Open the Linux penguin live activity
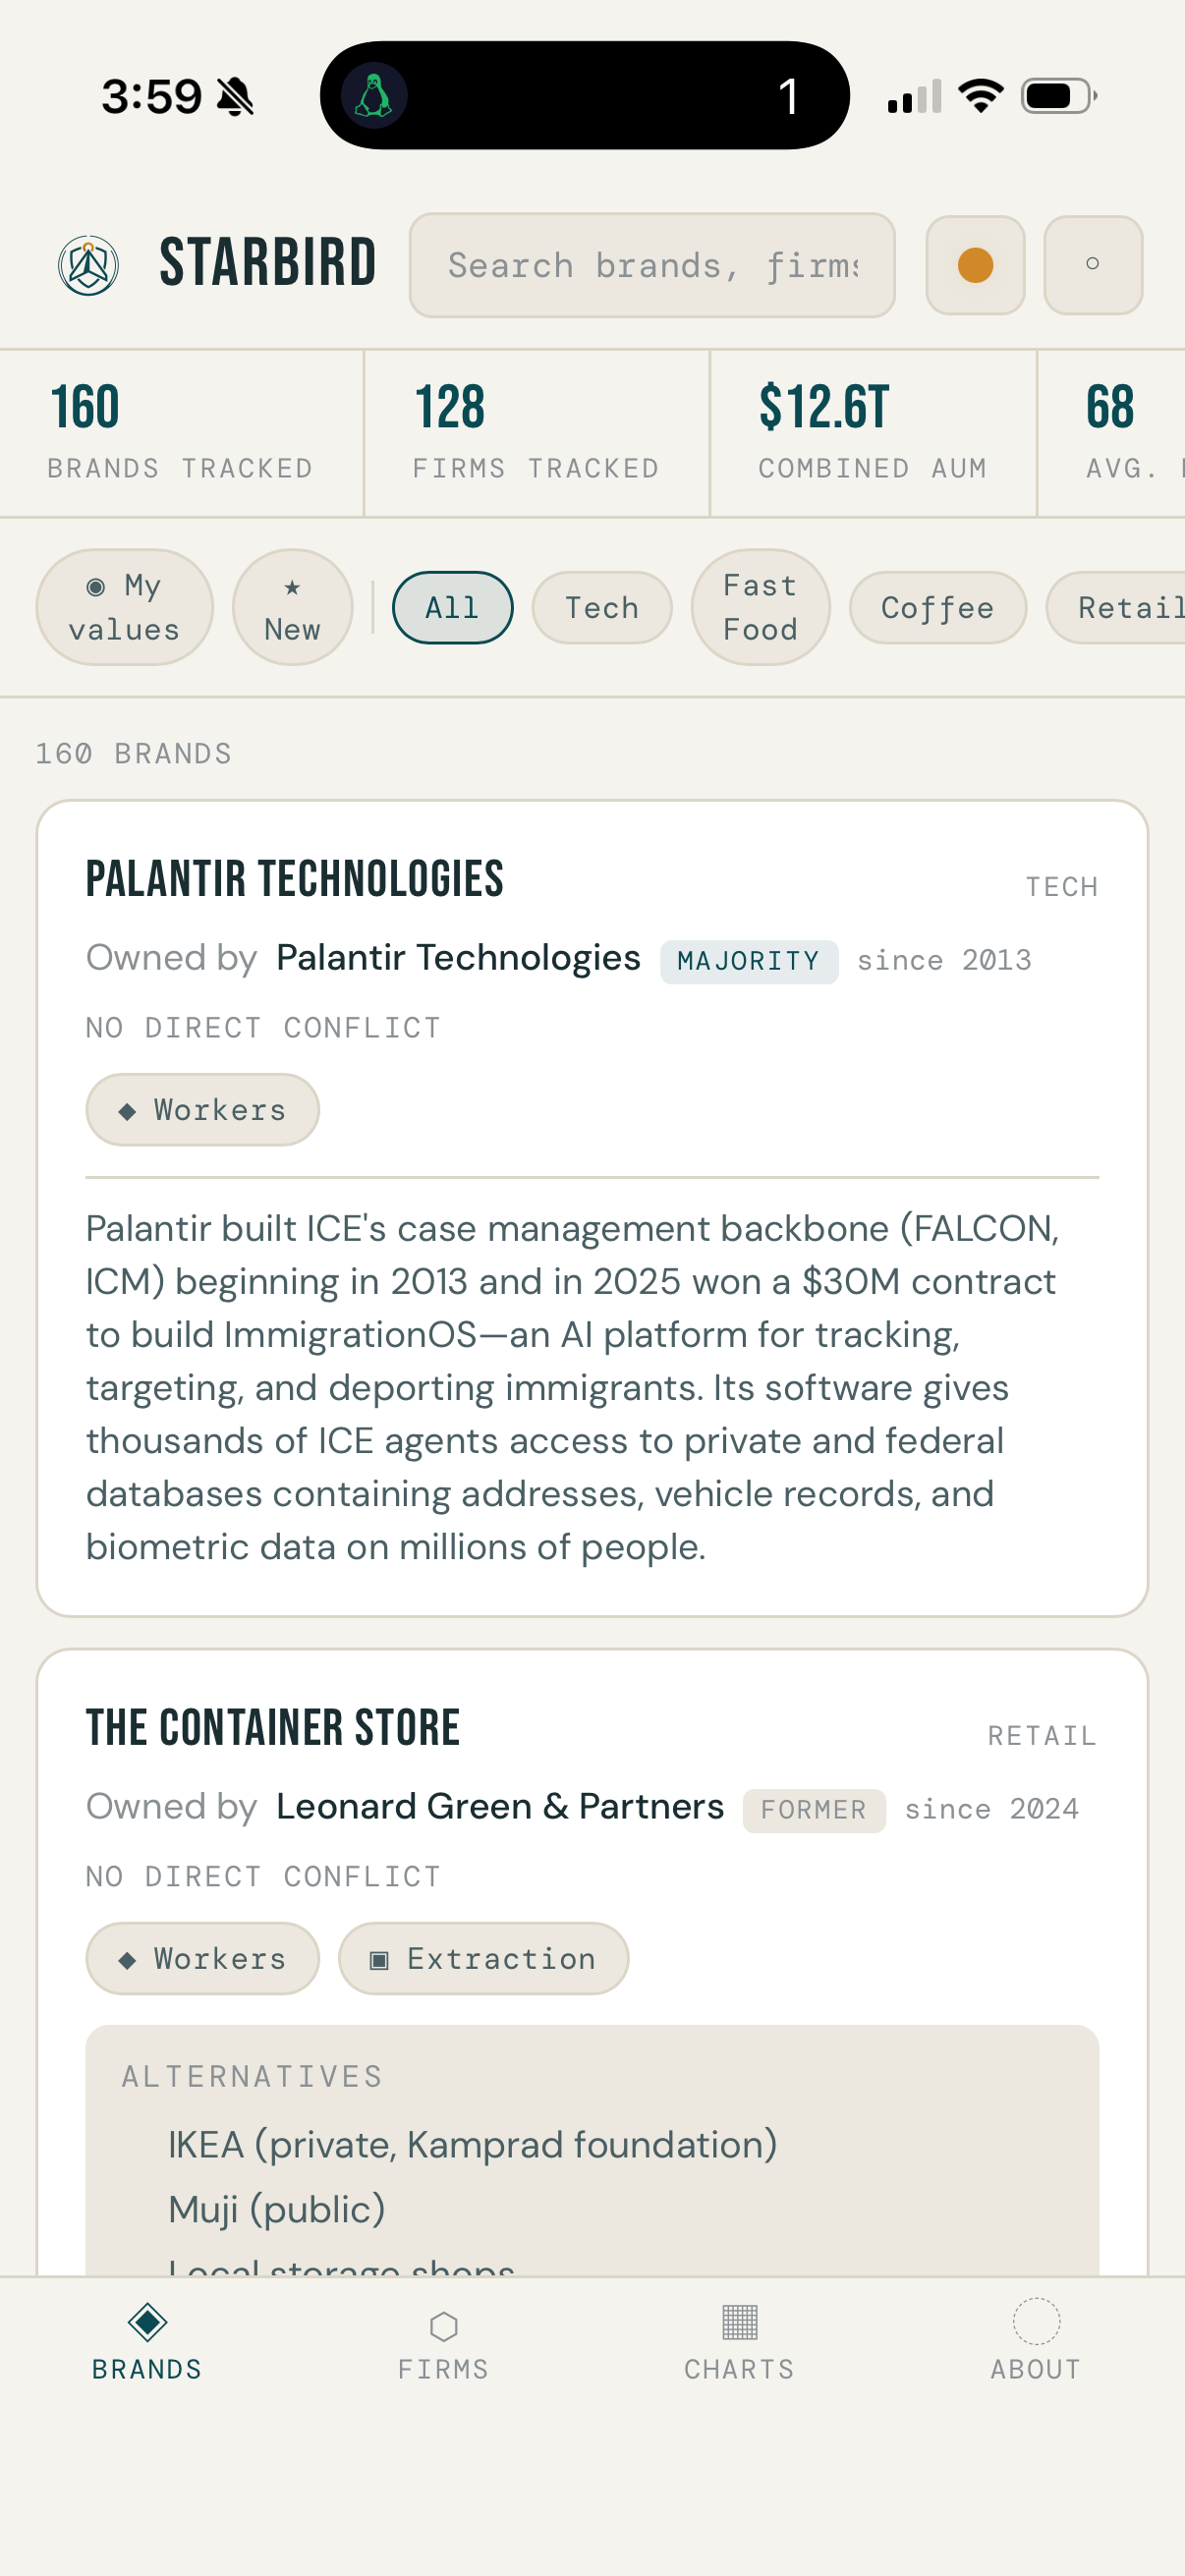 point(374,97)
